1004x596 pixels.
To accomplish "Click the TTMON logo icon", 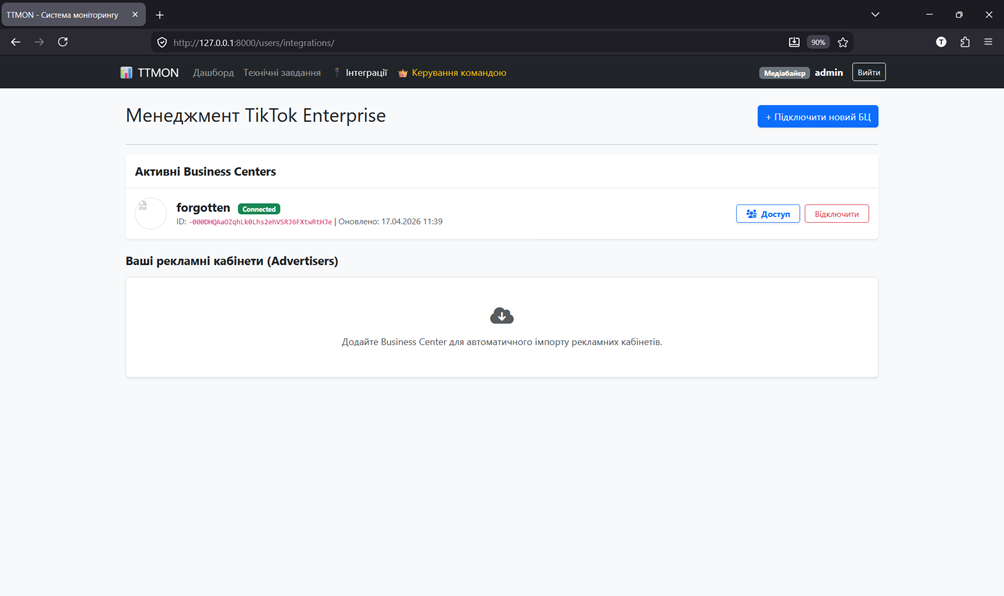I will coord(126,72).
